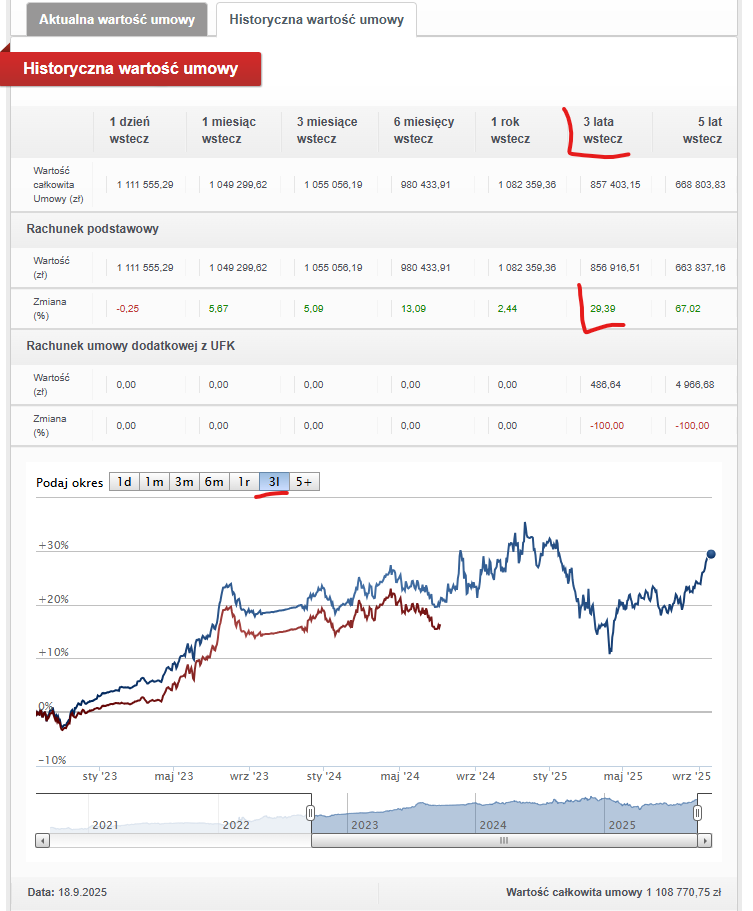The image size is (753, 911).
Task: Open the Historyczna wartość umowy tab
Action: (x=316, y=19)
